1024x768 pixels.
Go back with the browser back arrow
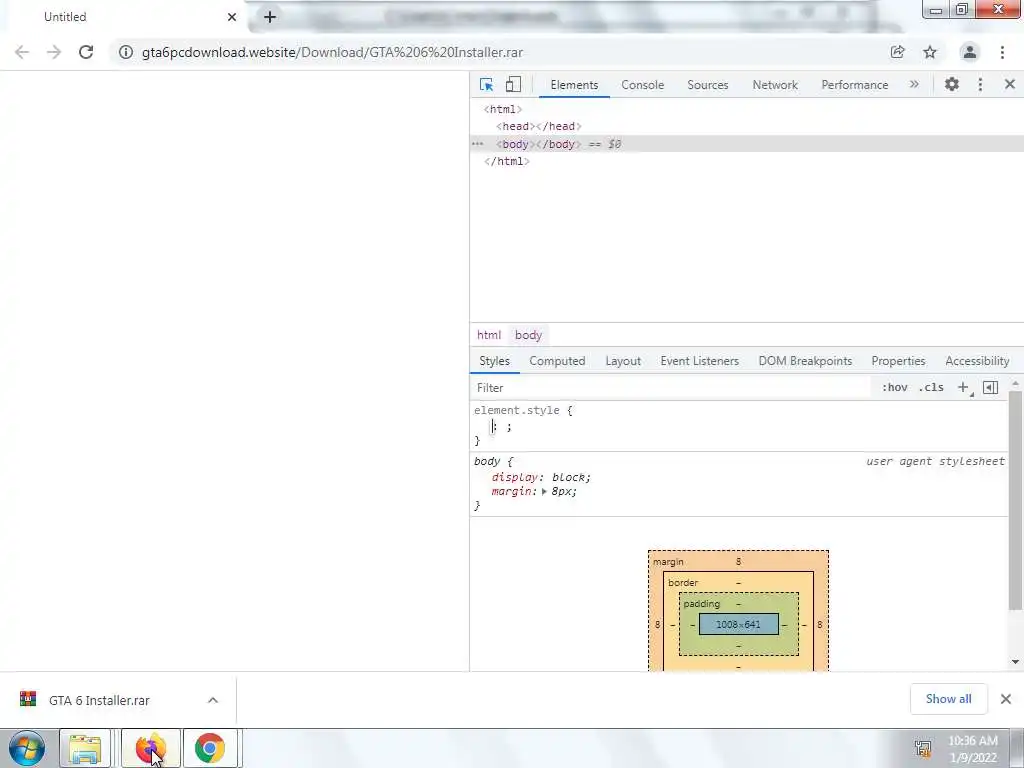click(22, 52)
